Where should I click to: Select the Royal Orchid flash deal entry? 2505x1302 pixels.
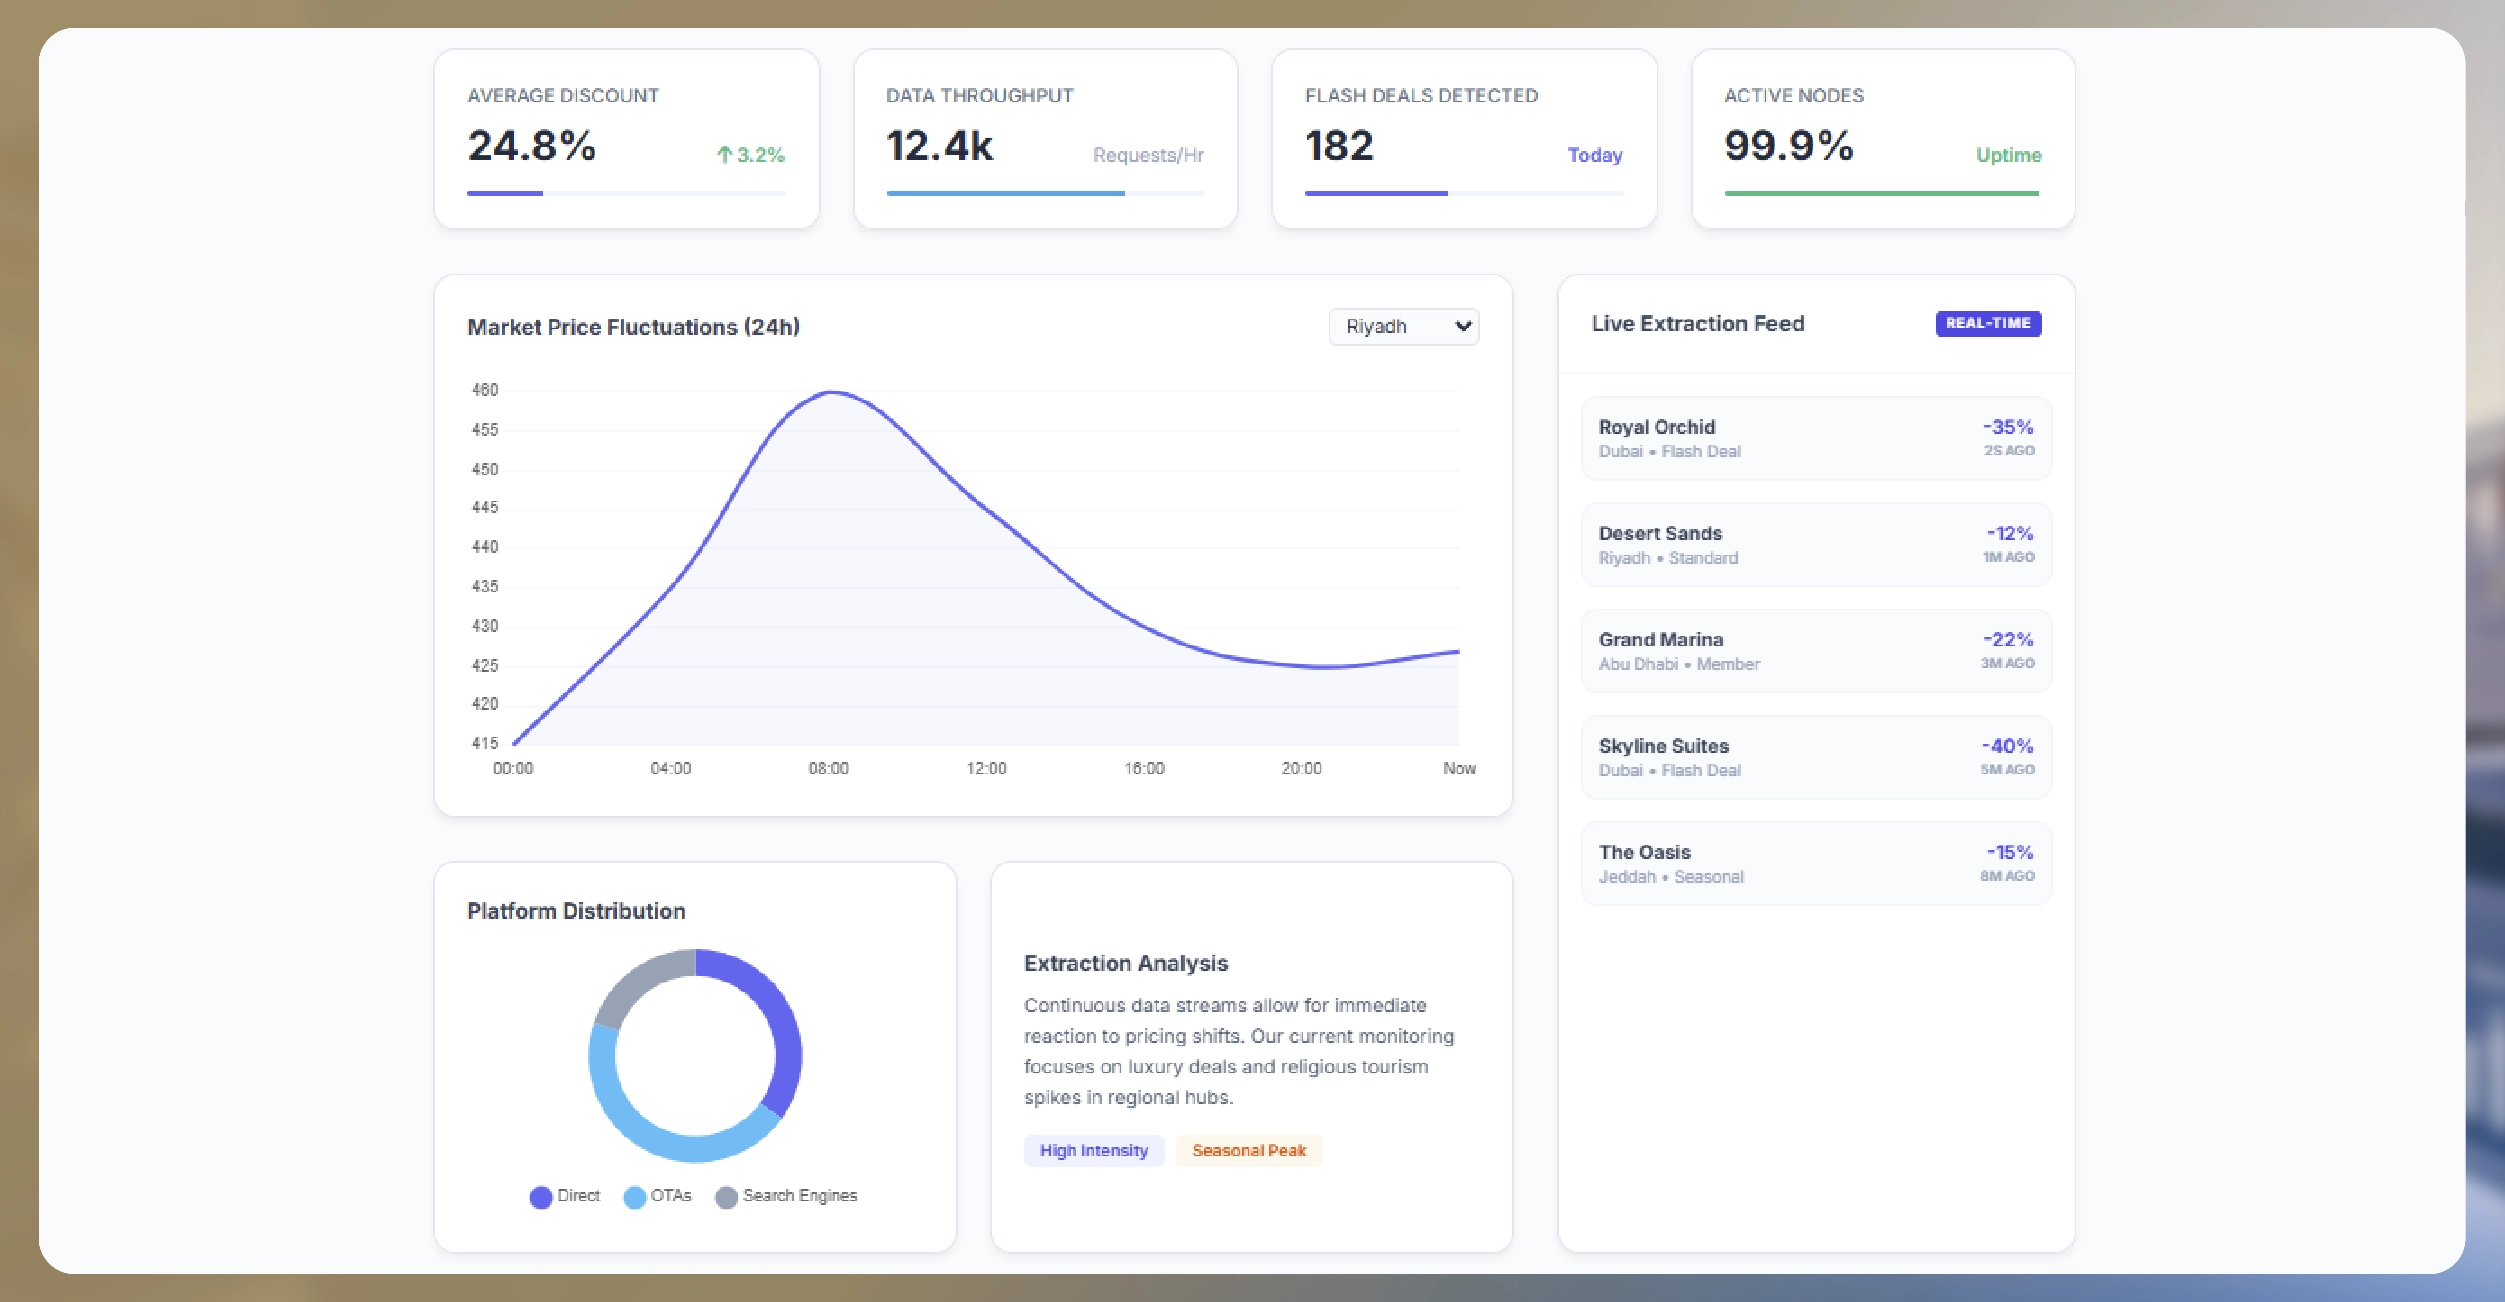(1814, 438)
